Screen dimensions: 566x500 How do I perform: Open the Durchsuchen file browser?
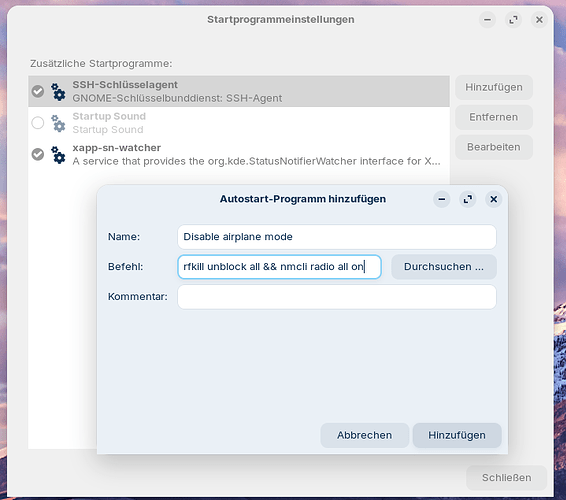[x=444, y=267]
